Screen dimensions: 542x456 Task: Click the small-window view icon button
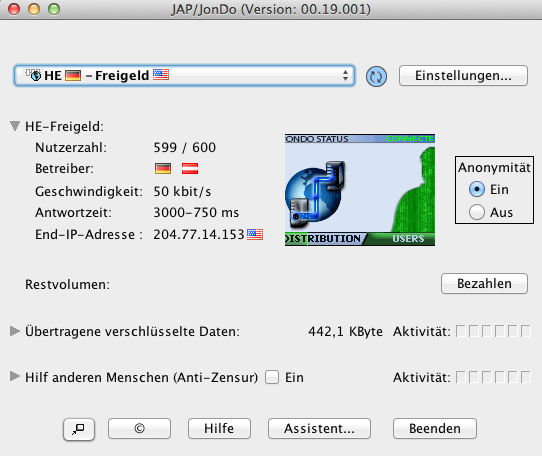pos(79,429)
